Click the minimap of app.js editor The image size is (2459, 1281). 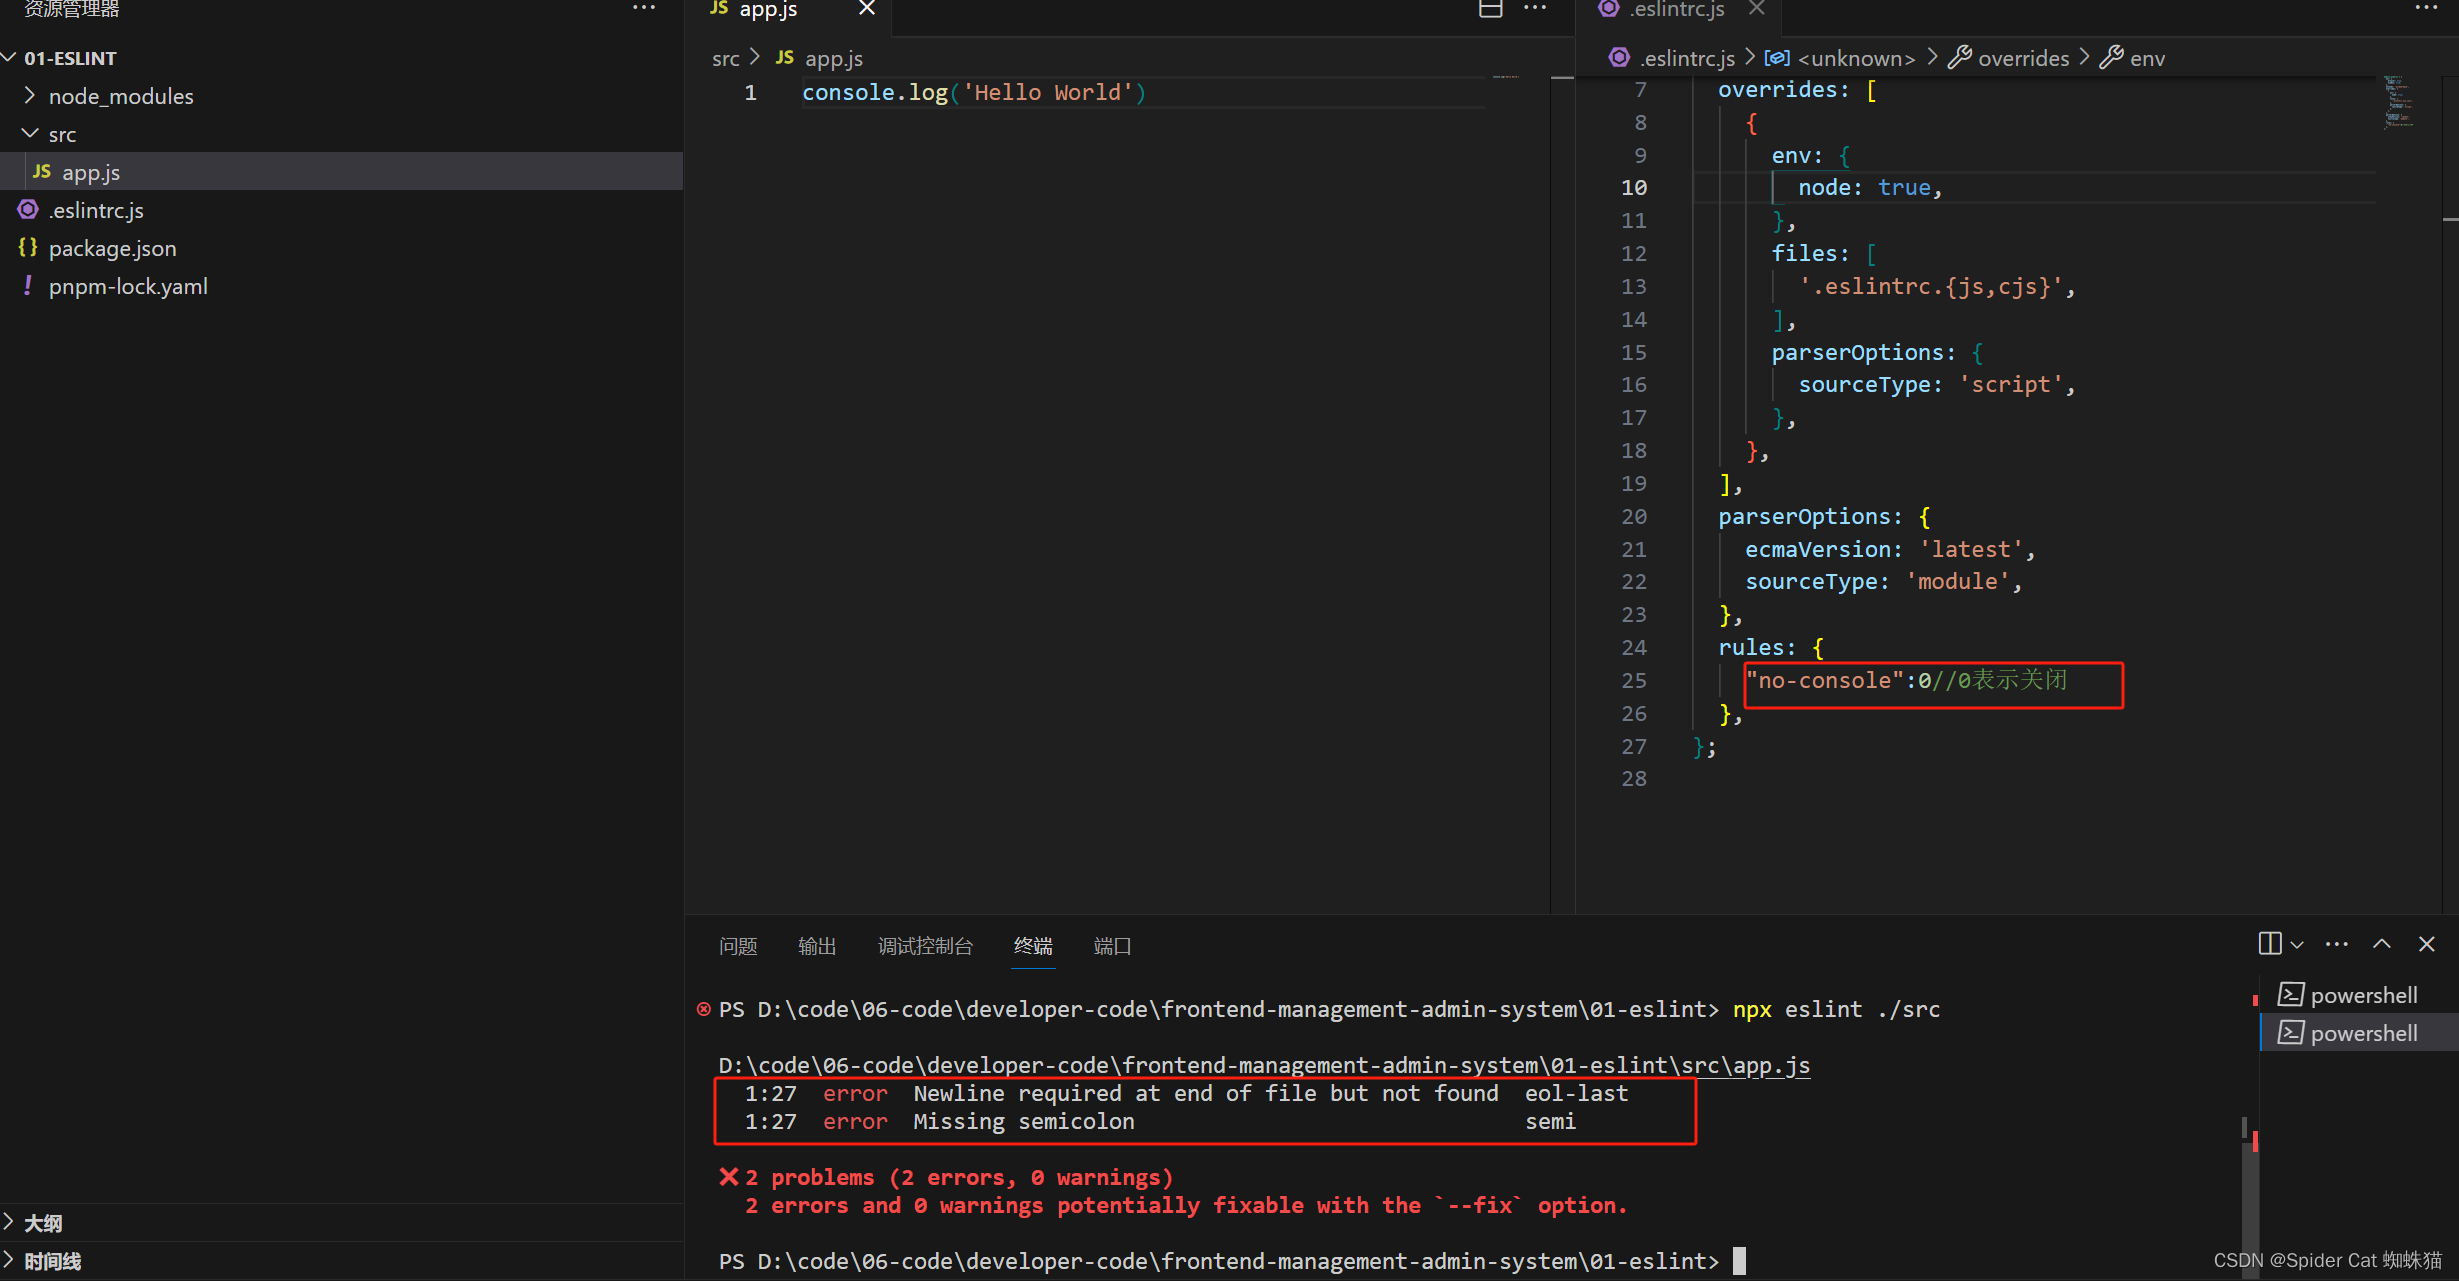[x=1506, y=78]
